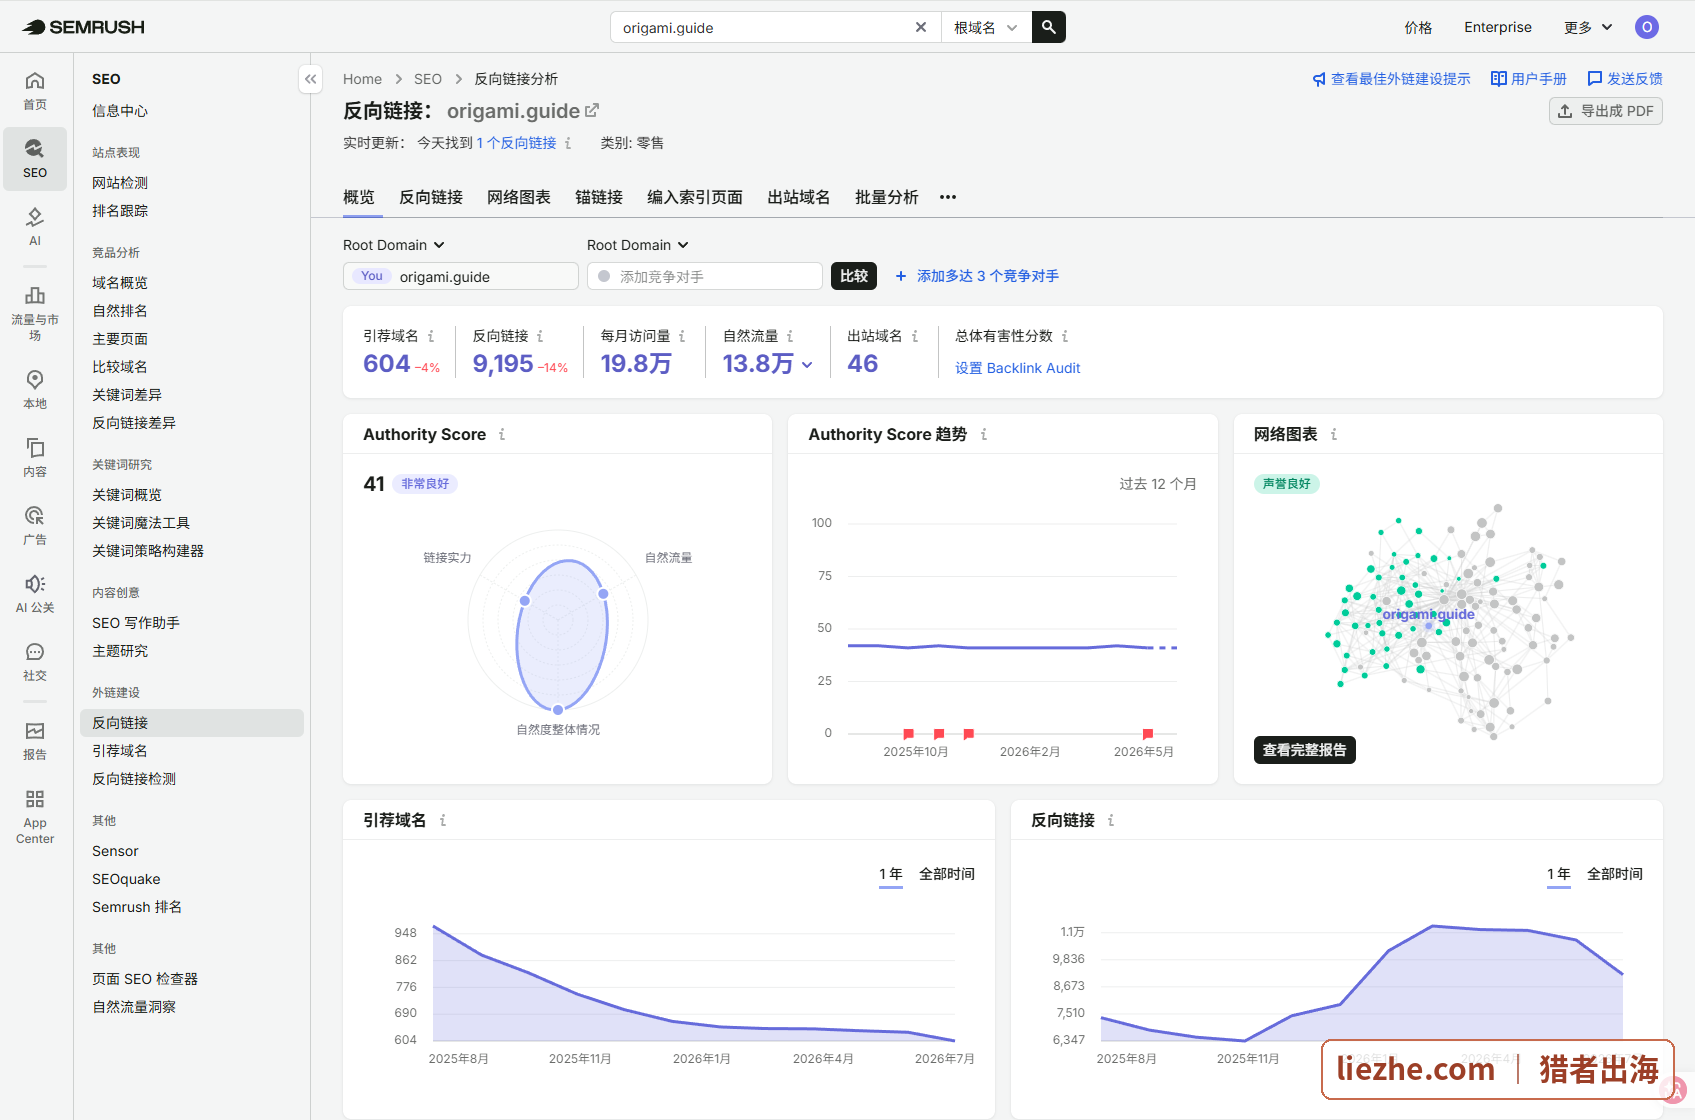Open the Advertising section icon
This screenshot has width=1695, height=1120.
[35, 525]
